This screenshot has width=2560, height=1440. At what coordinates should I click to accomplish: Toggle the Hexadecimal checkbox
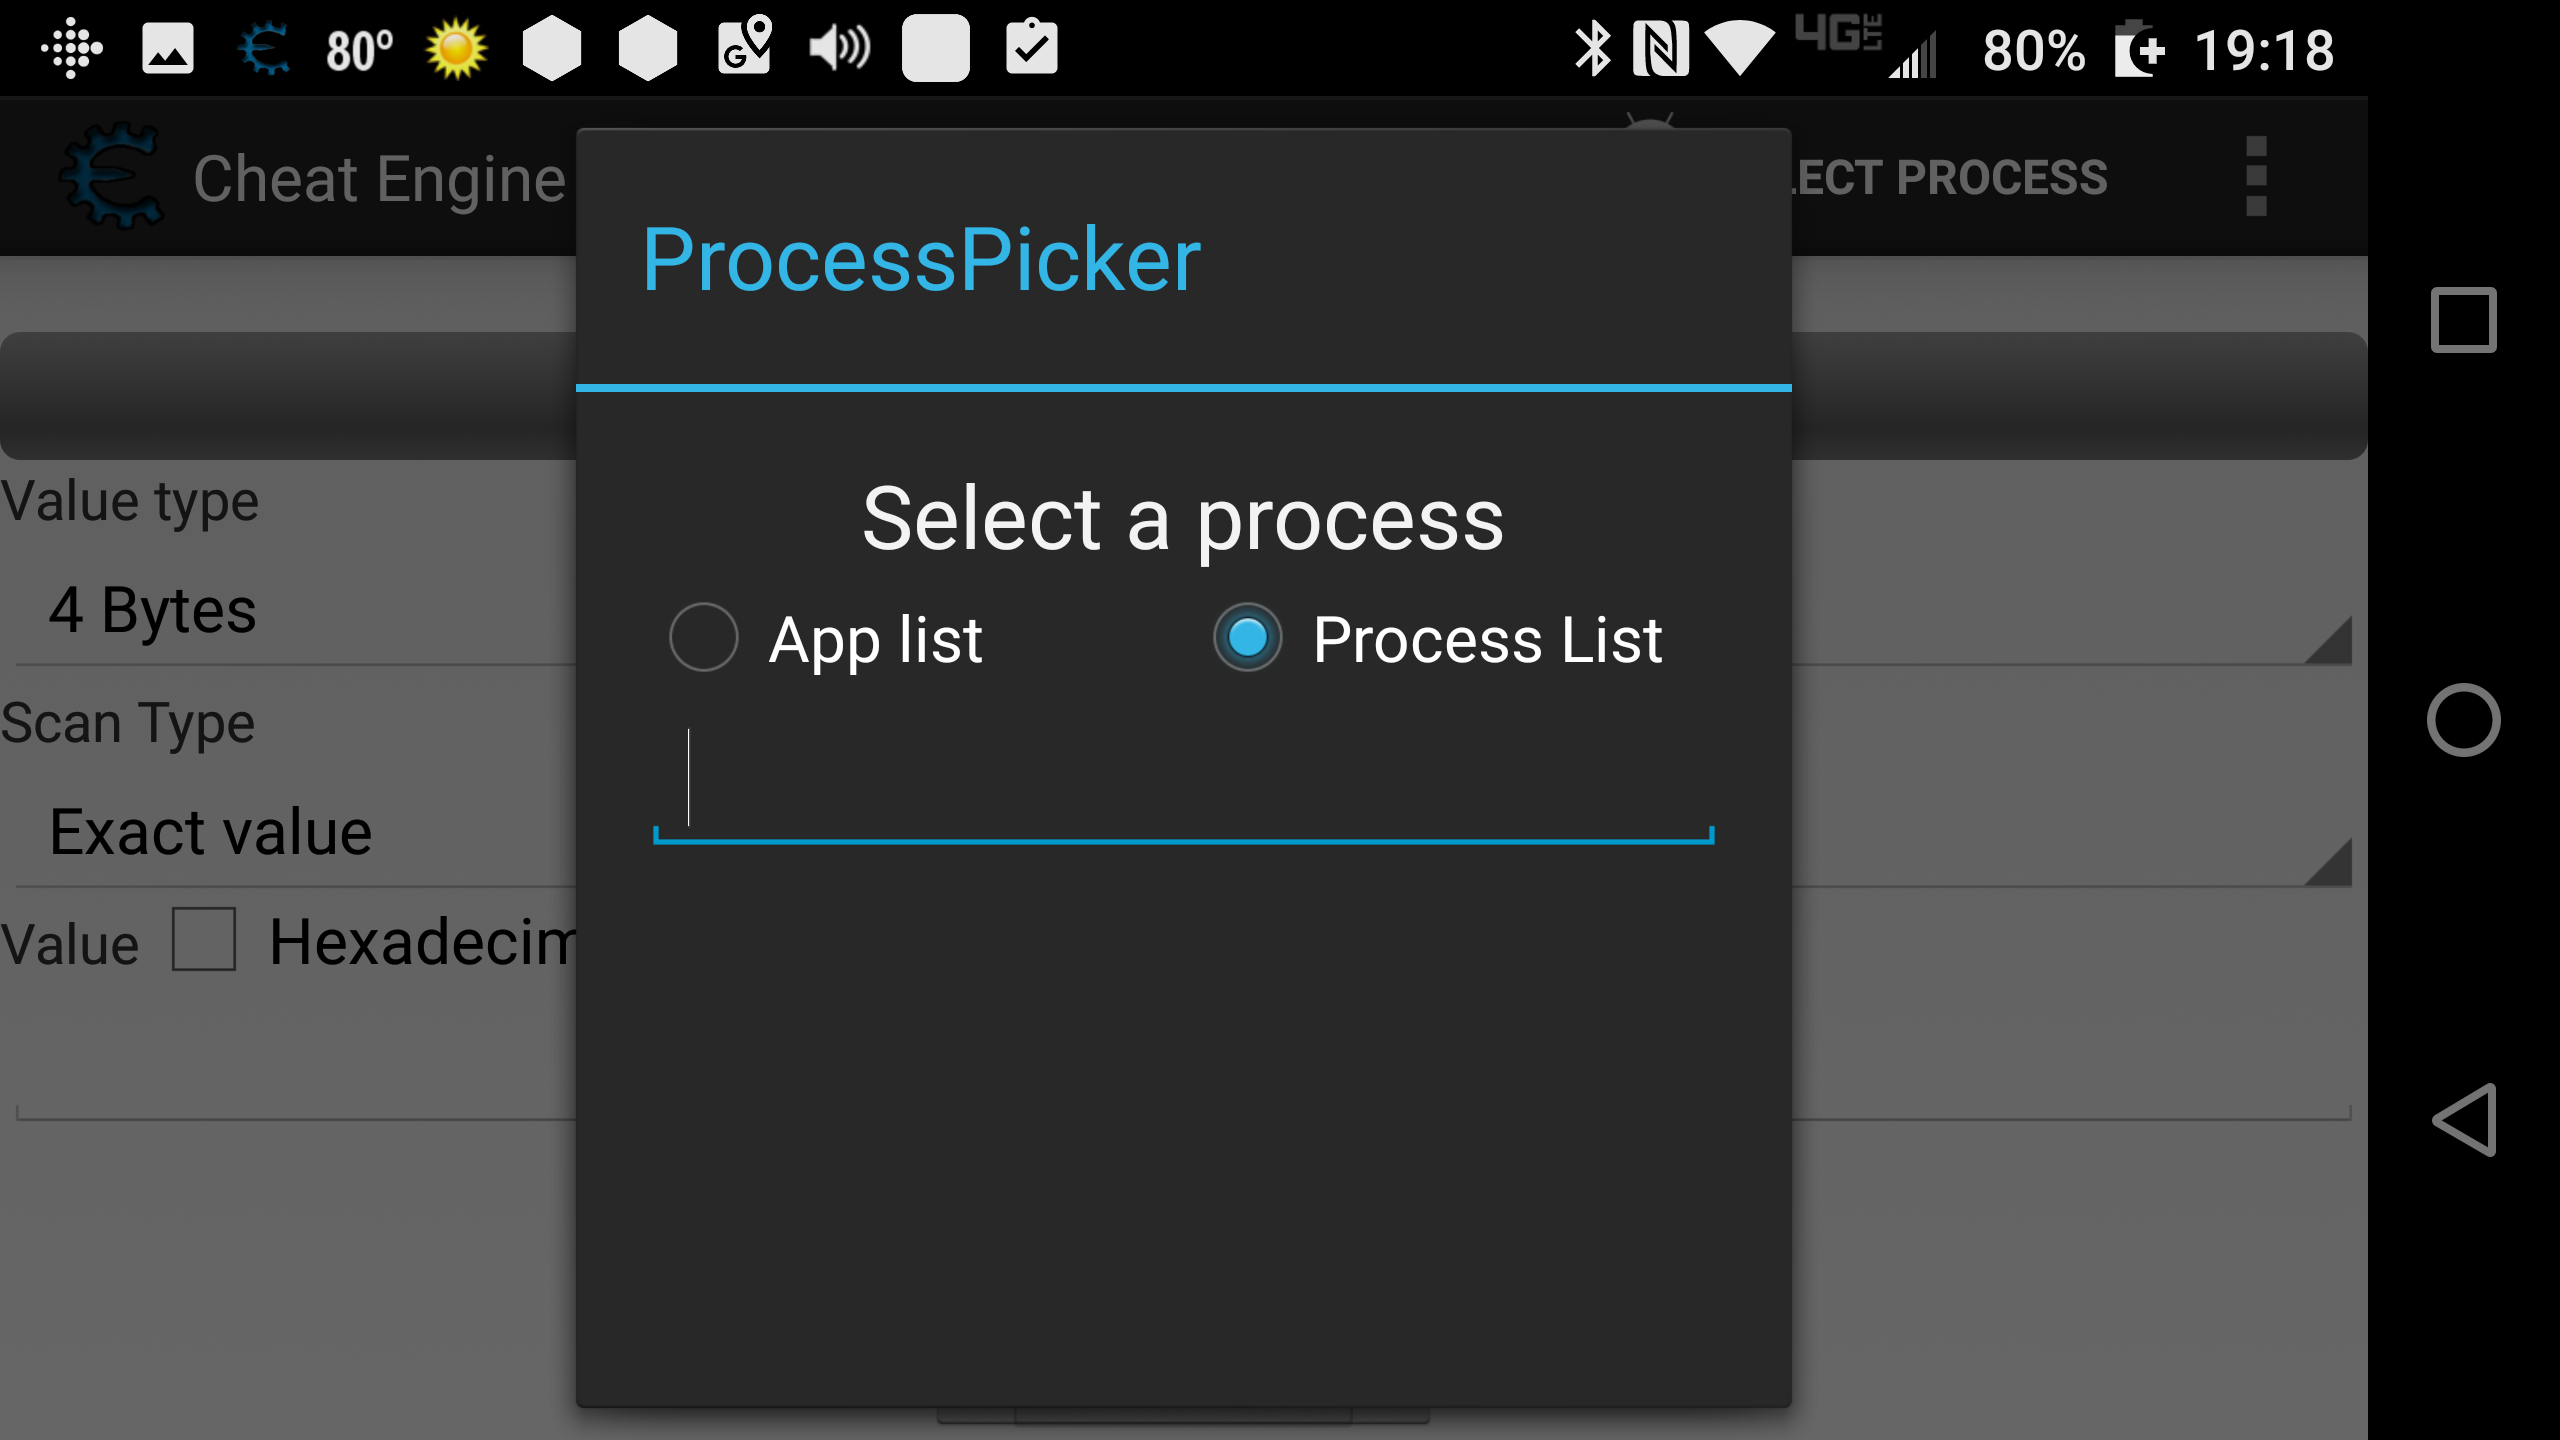[x=204, y=941]
